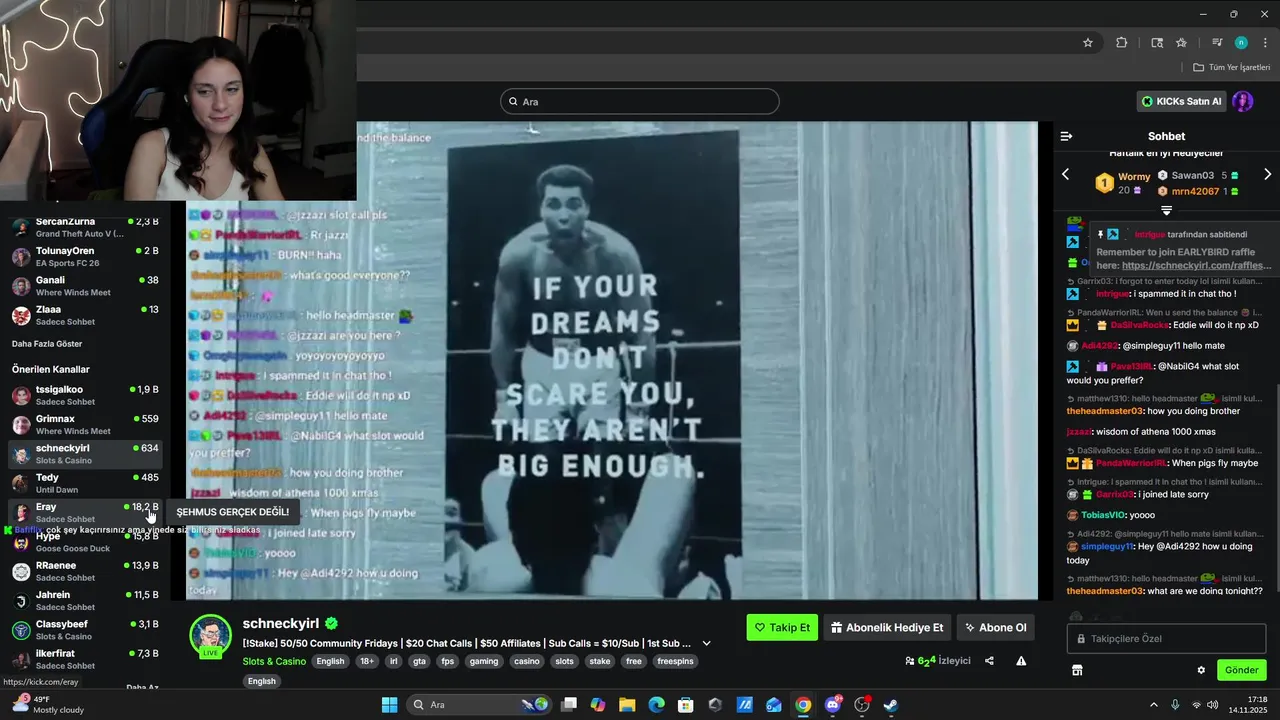Screen dimensions: 1280x720
Task: Show previous weekly top gifters slide
Action: point(1065,174)
